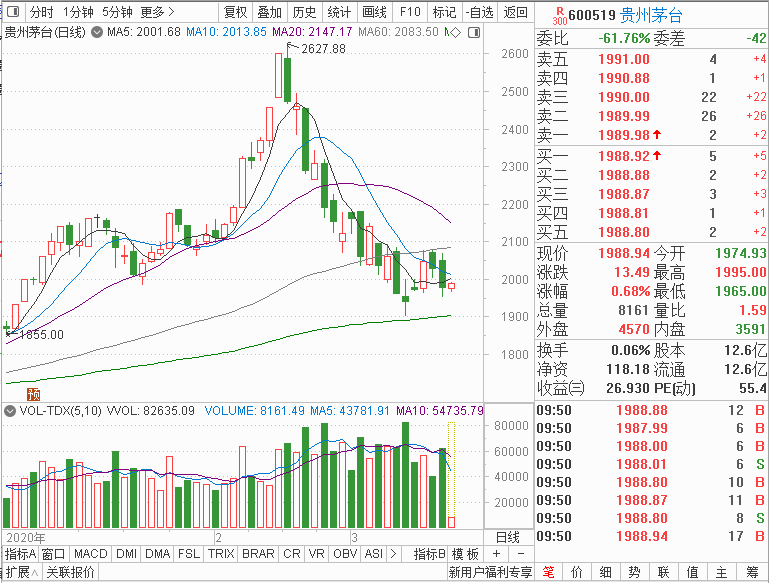The image size is (770, 583).
Task: Select the 窗口 tab
Action: 54,554
